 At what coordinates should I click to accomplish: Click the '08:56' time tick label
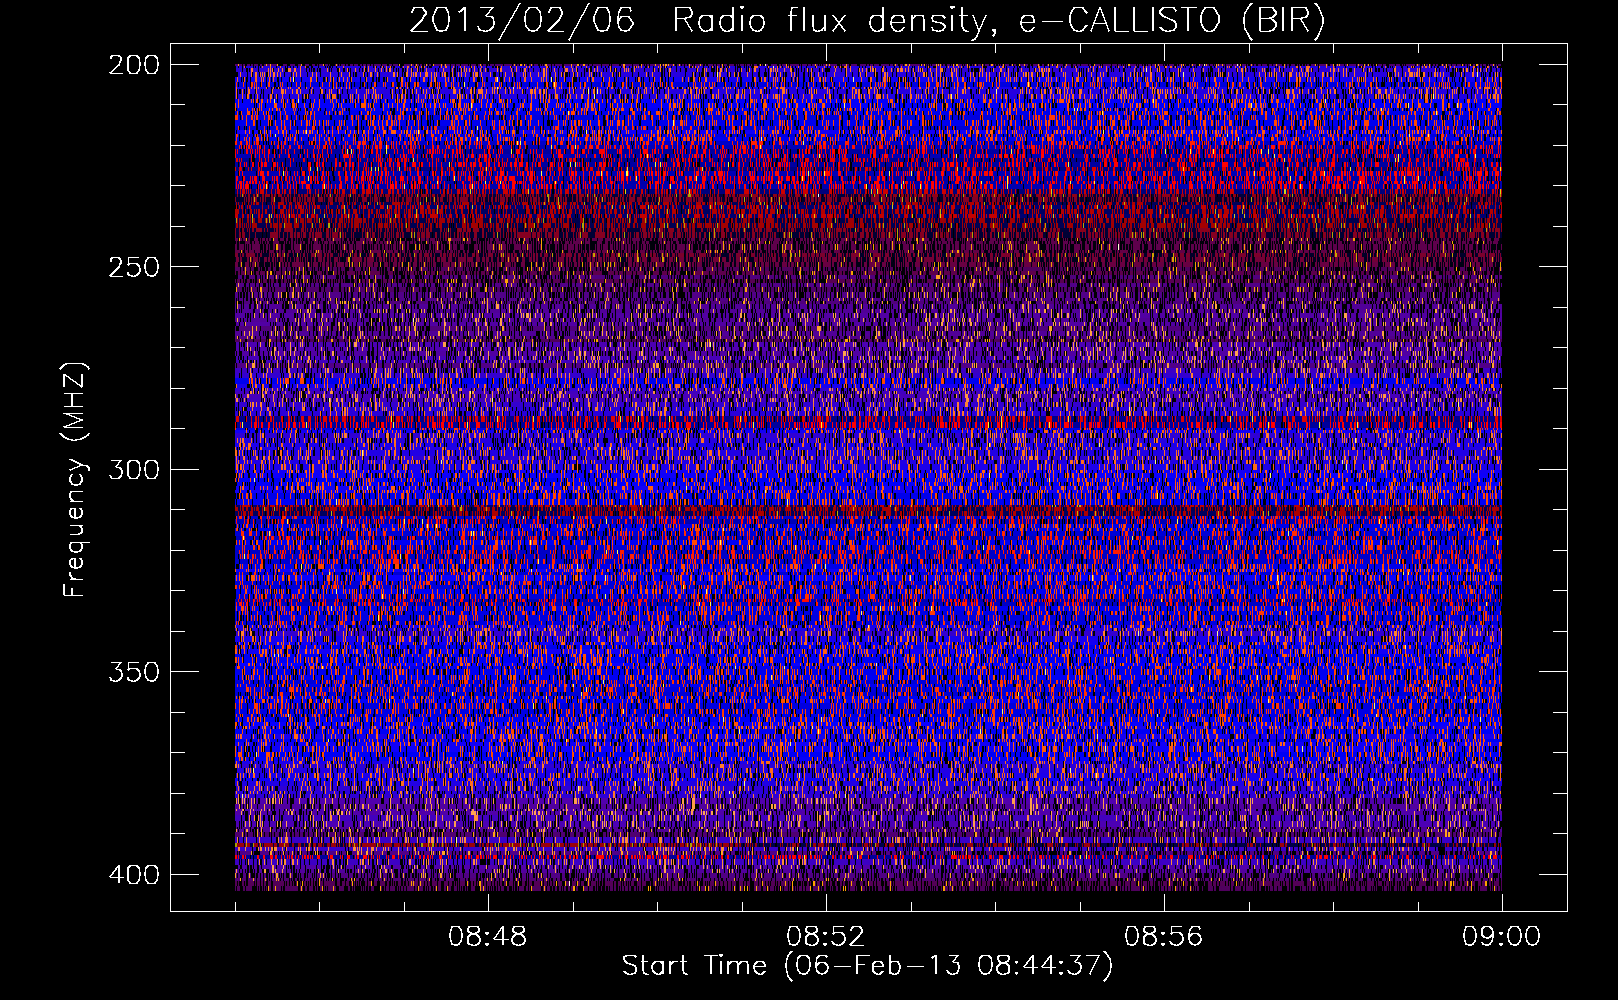pyautogui.click(x=1164, y=937)
